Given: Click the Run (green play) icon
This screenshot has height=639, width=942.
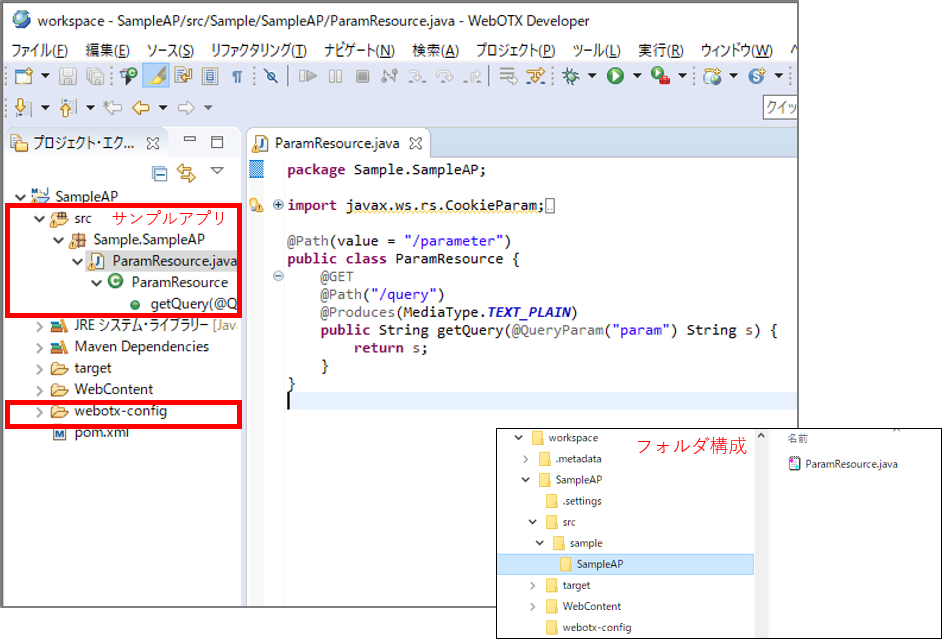Looking at the screenshot, I should [615, 76].
